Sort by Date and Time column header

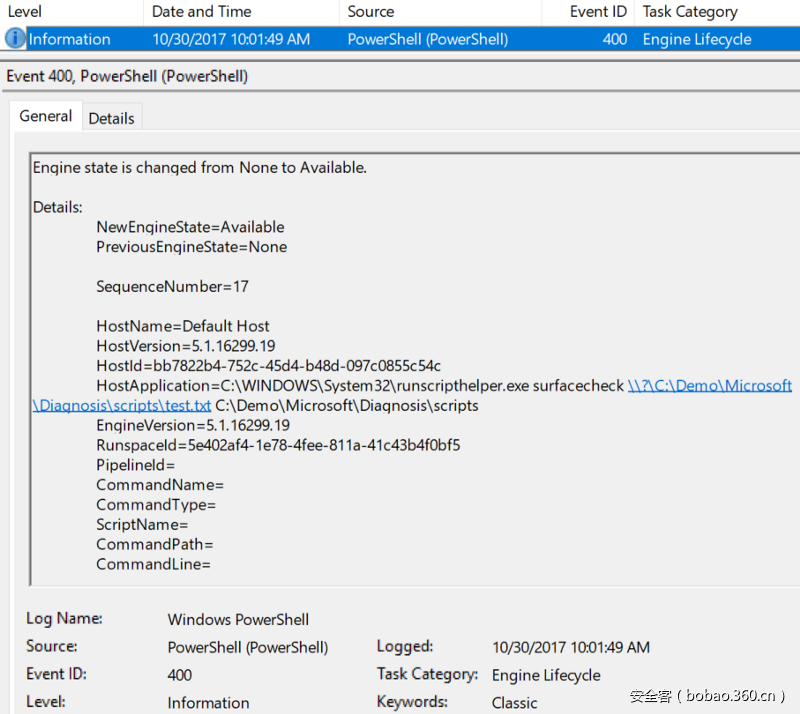click(x=201, y=12)
